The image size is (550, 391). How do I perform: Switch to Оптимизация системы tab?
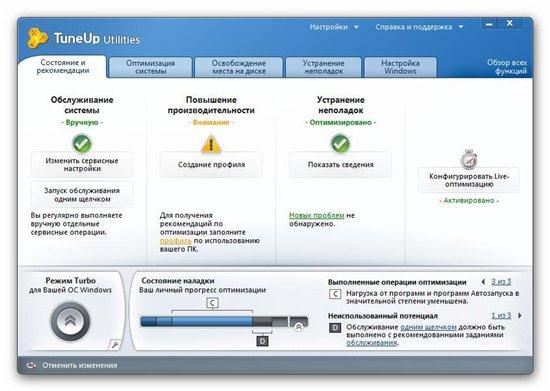point(150,67)
